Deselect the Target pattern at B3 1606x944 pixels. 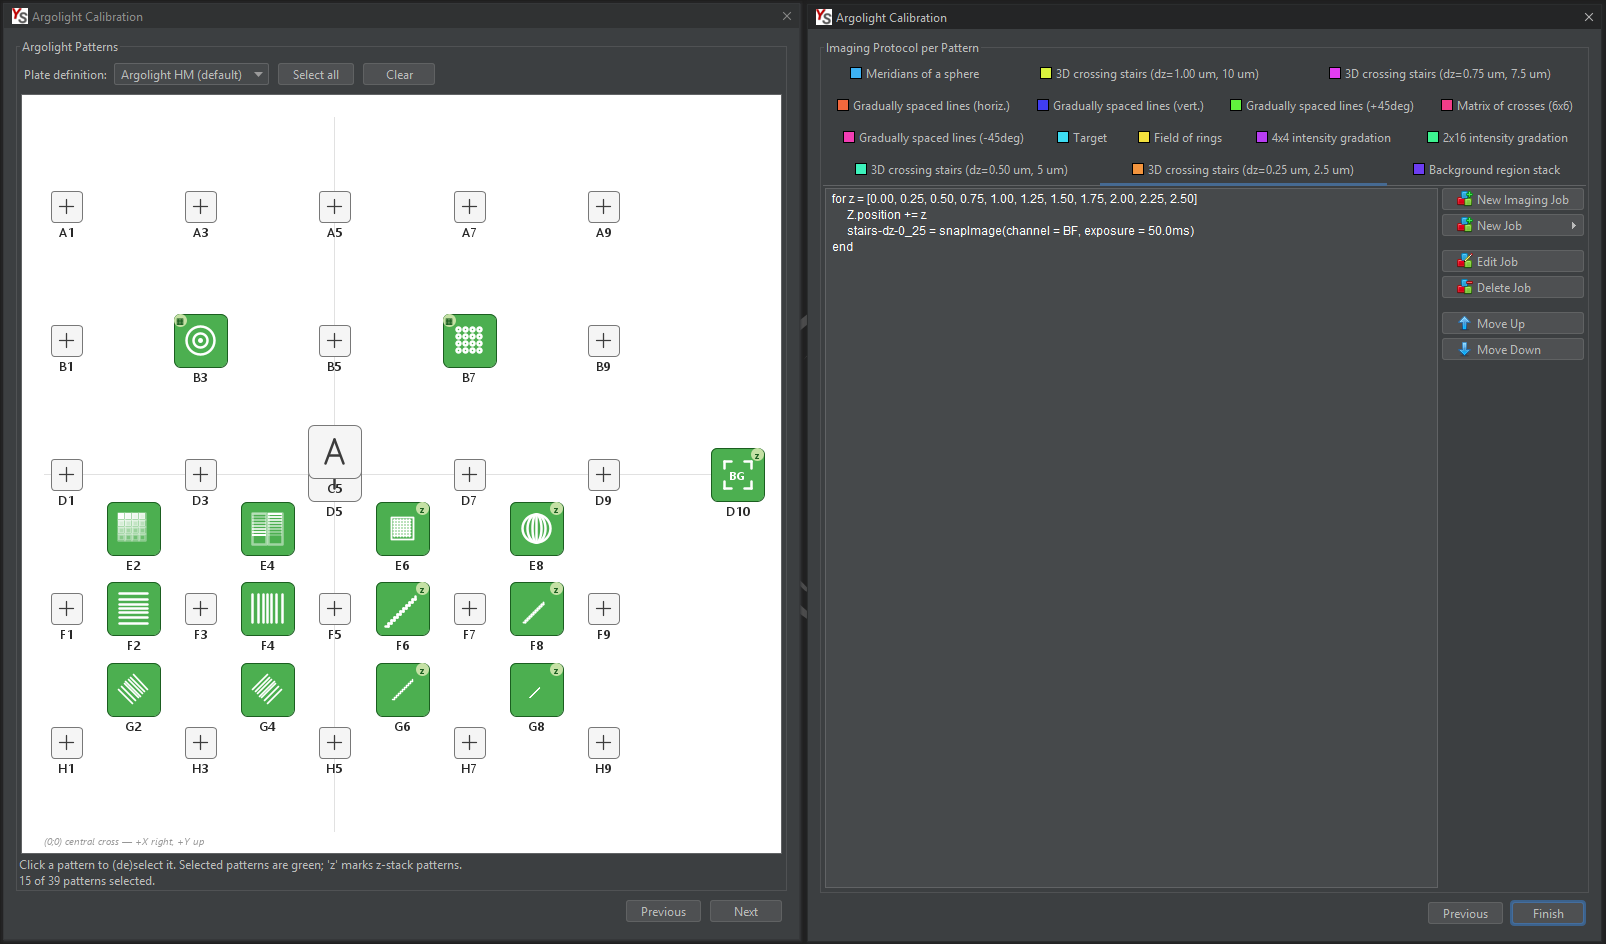click(x=201, y=341)
